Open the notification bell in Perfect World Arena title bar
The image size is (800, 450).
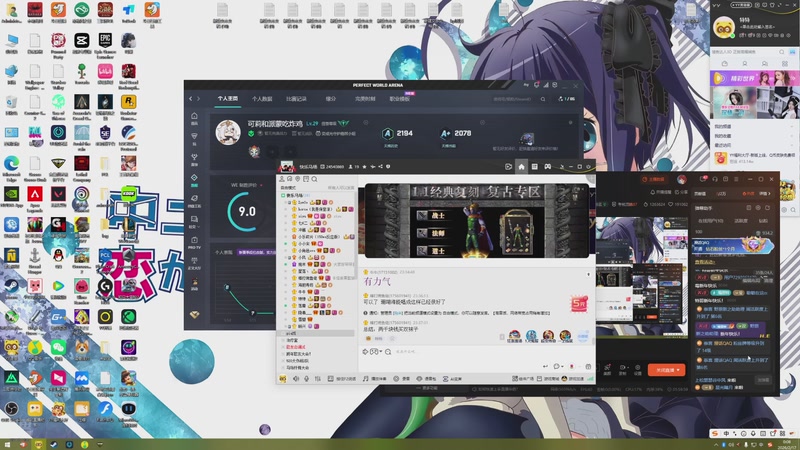click(536, 85)
